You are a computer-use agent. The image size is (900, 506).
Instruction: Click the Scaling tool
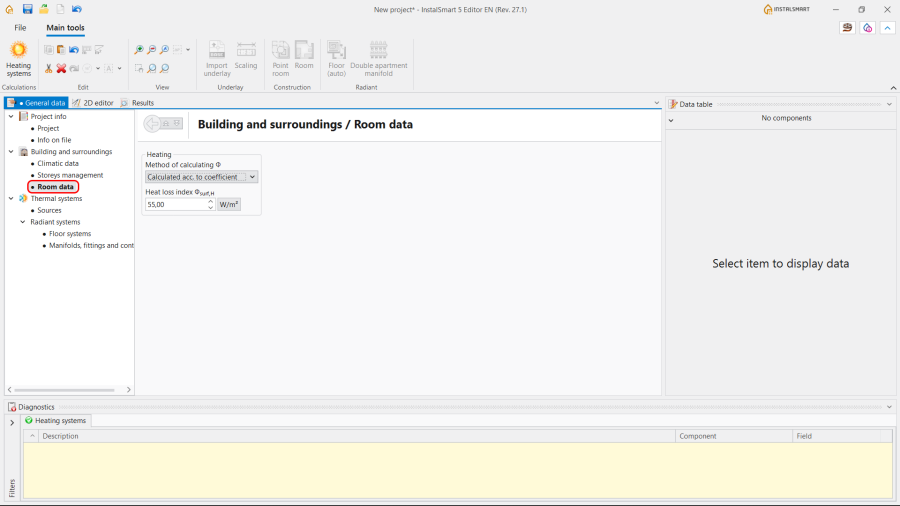coord(246,56)
